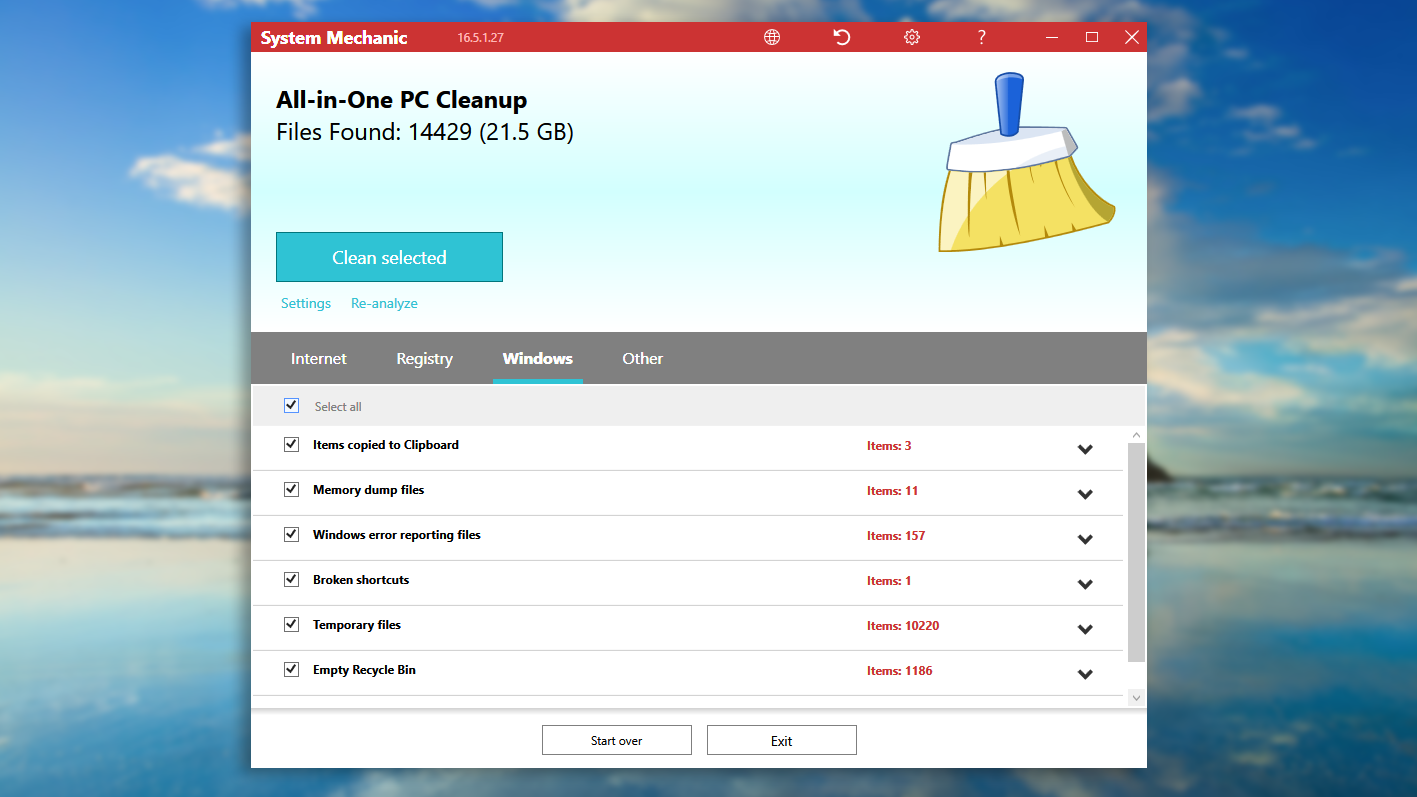Expand Memory dump files details
1417x797 pixels.
1085,495
